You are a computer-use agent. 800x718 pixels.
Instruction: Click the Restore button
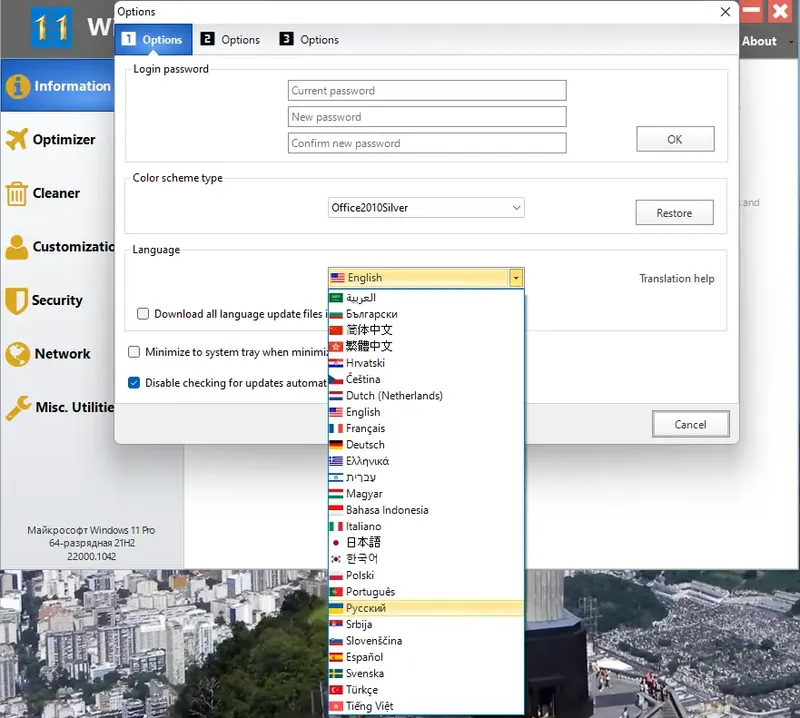click(674, 212)
